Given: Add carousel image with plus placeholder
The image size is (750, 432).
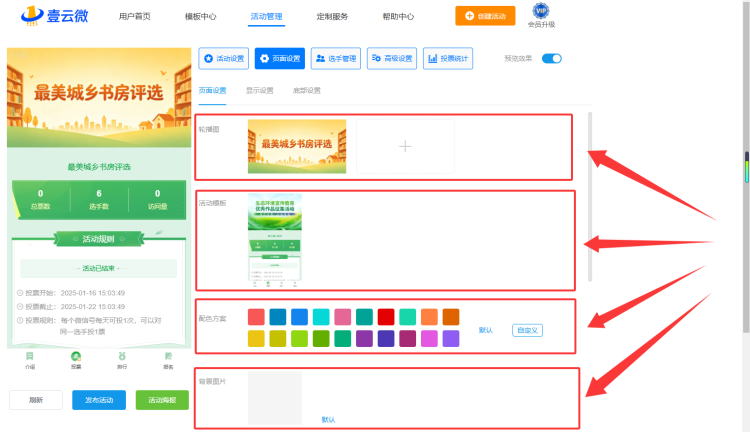Looking at the screenshot, I should pyautogui.click(x=405, y=146).
